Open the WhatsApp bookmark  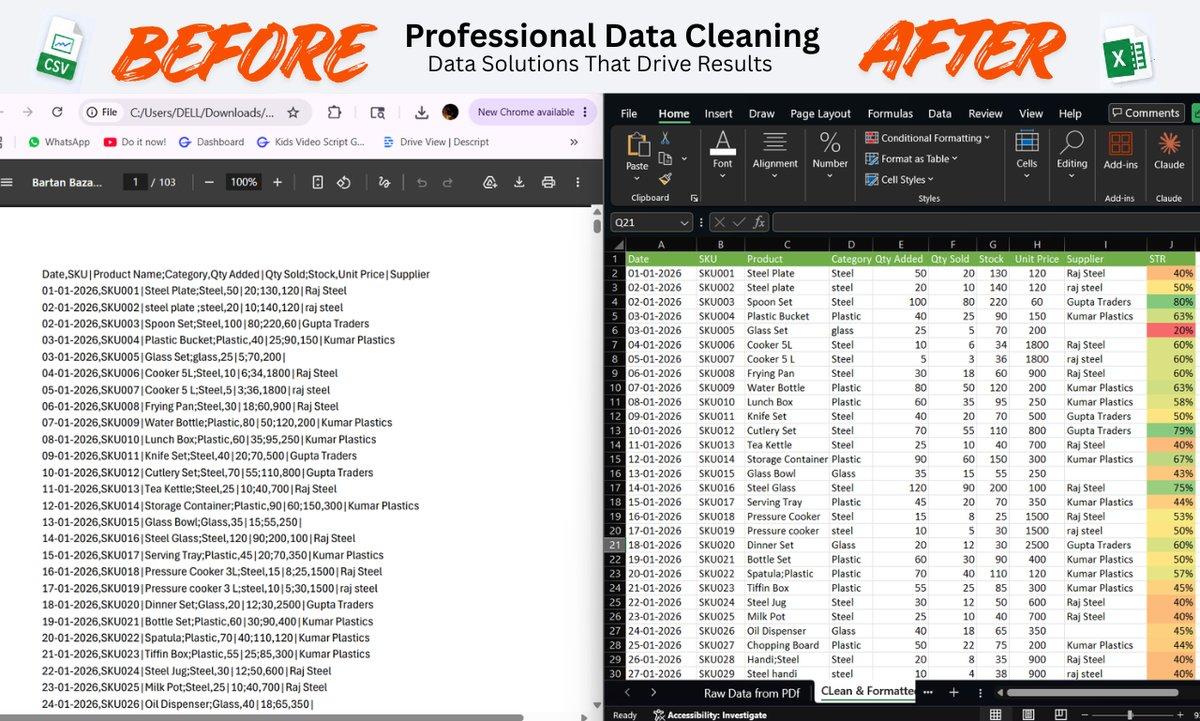(x=59, y=142)
